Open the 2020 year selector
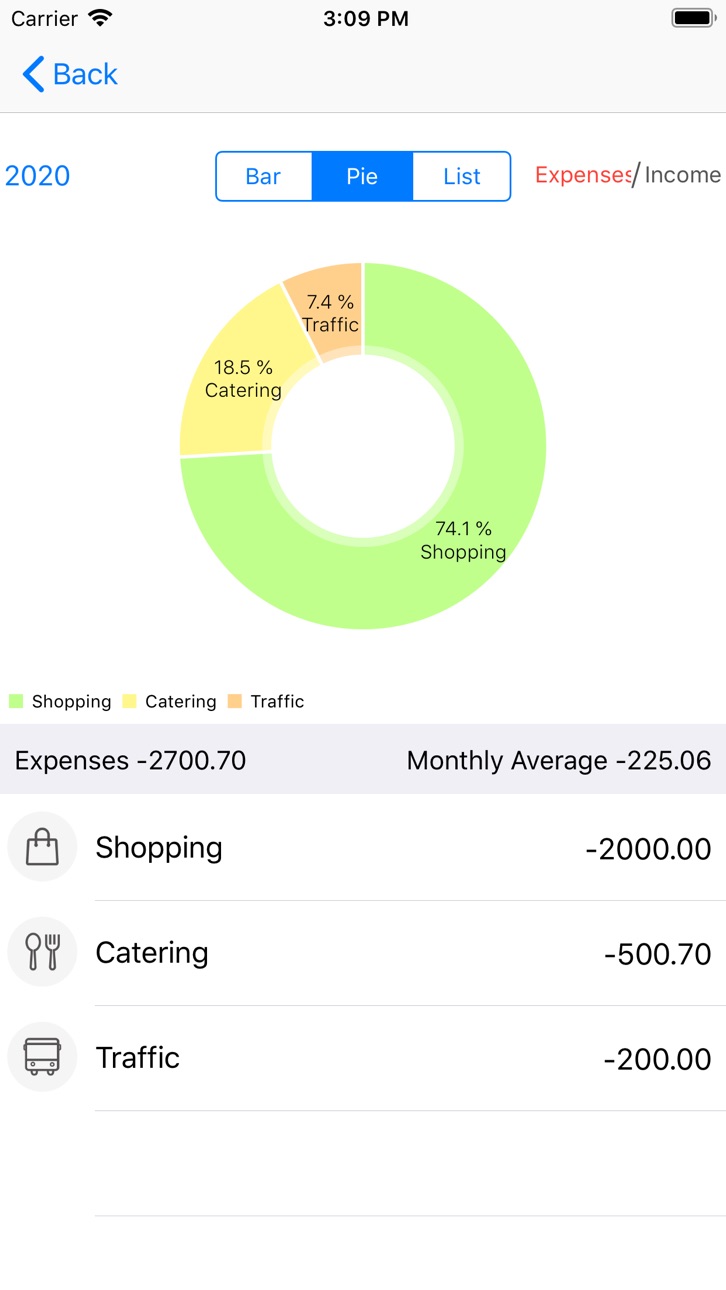The height and width of the screenshot is (1290, 726). pos(38,176)
